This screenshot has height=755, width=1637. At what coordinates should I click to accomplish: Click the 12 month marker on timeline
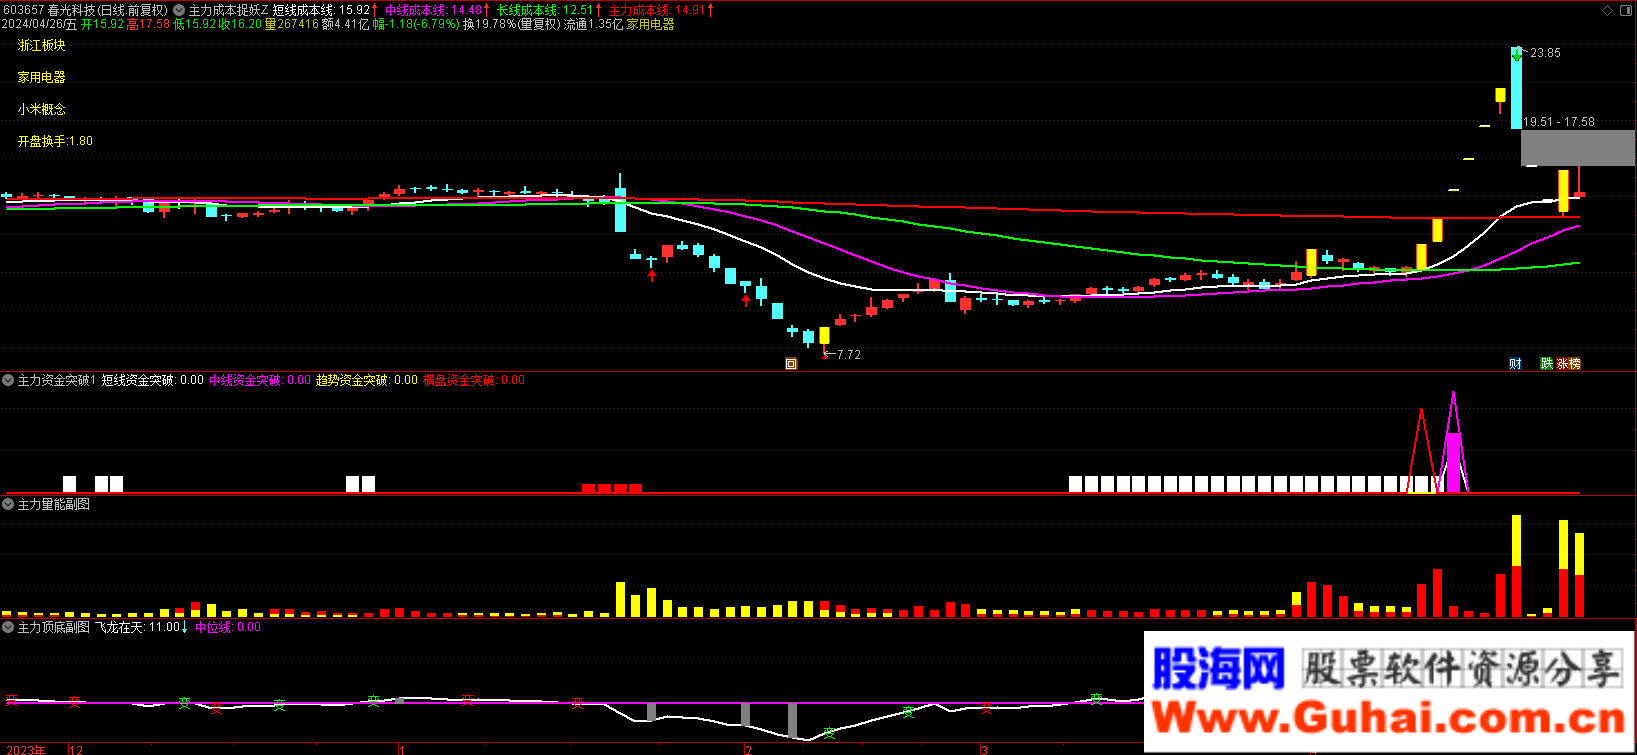[76, 749]
